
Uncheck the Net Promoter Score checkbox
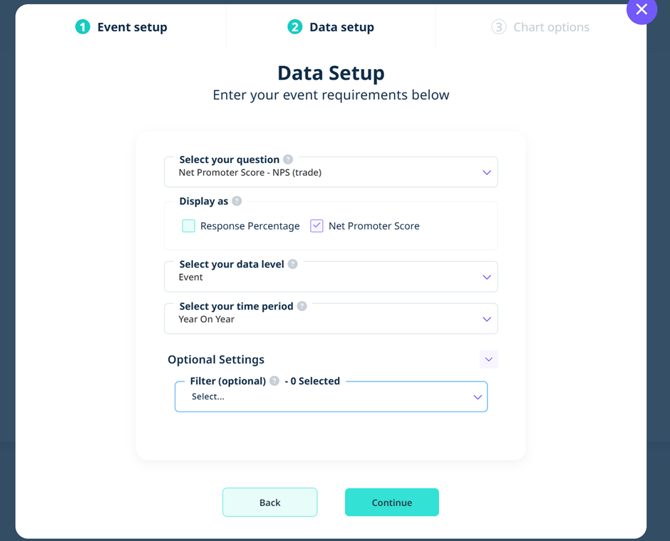point(317,226)
